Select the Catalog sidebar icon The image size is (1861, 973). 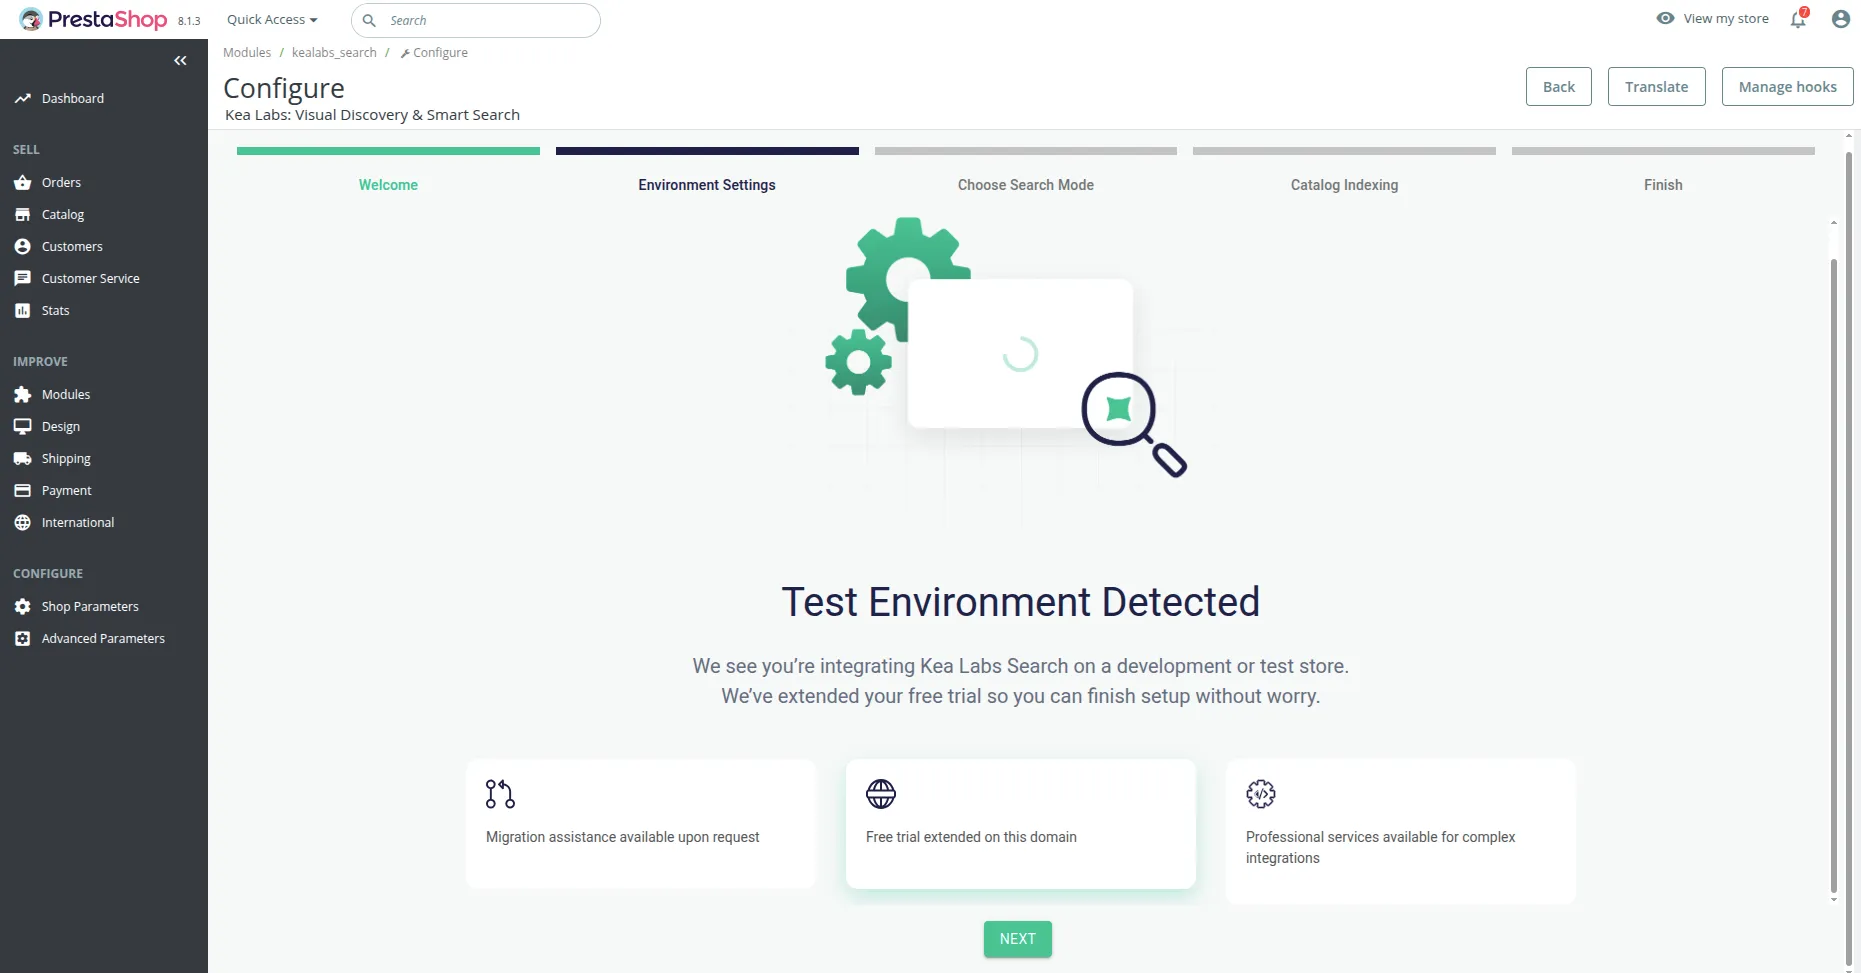(22, 214)
